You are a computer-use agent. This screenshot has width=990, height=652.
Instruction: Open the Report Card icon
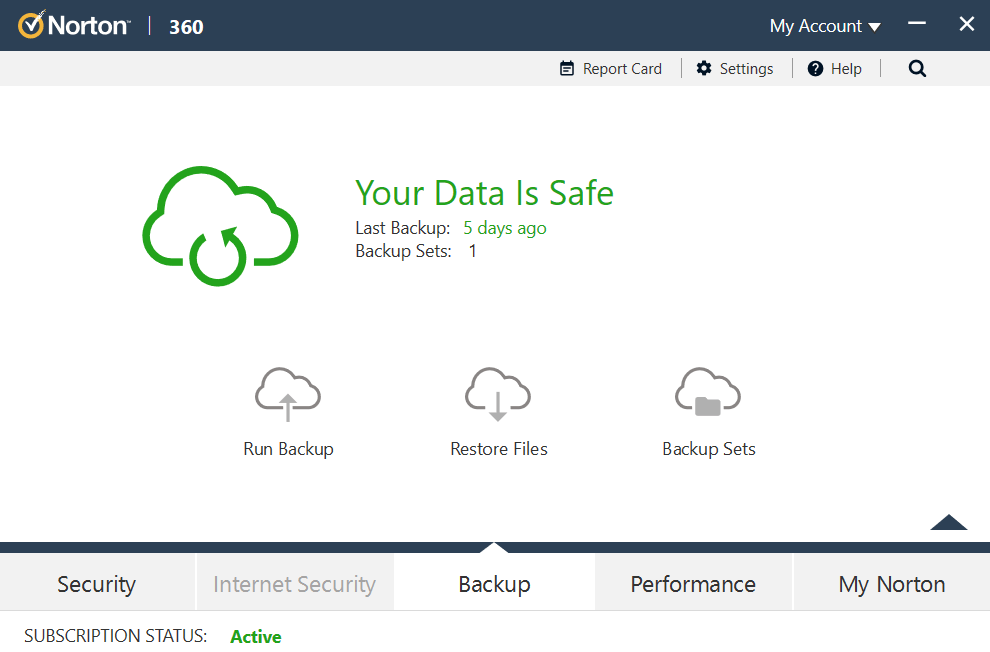(566, 68)
